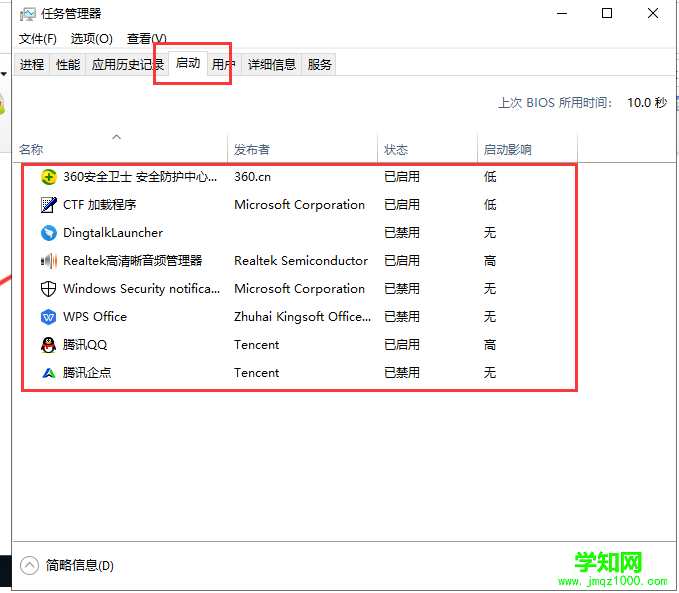Minimize the Task Manager window

(562, 13)
